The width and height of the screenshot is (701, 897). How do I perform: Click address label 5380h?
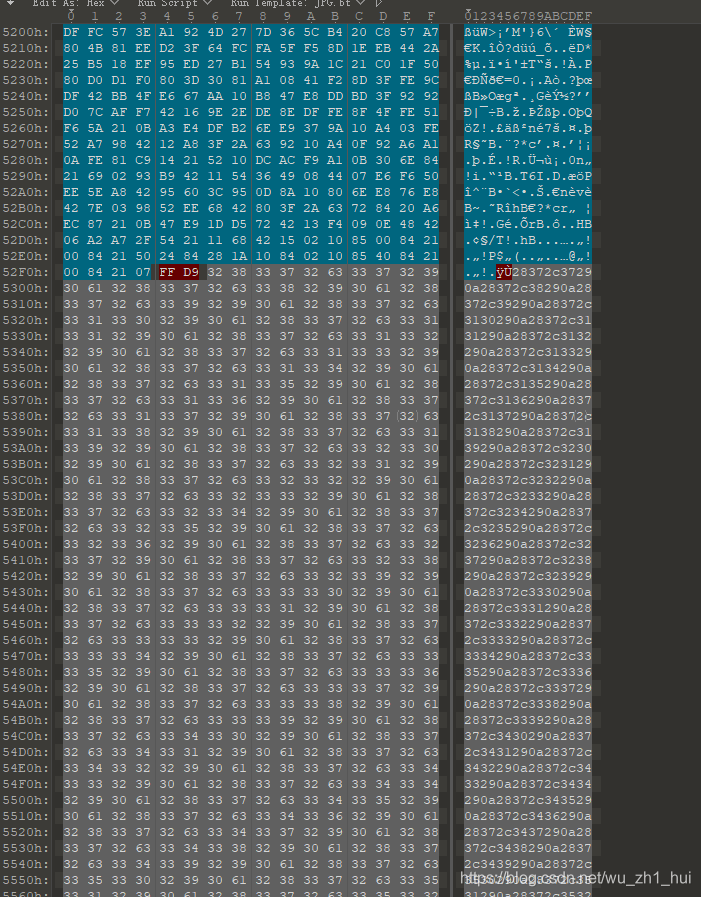pos(26,416)
